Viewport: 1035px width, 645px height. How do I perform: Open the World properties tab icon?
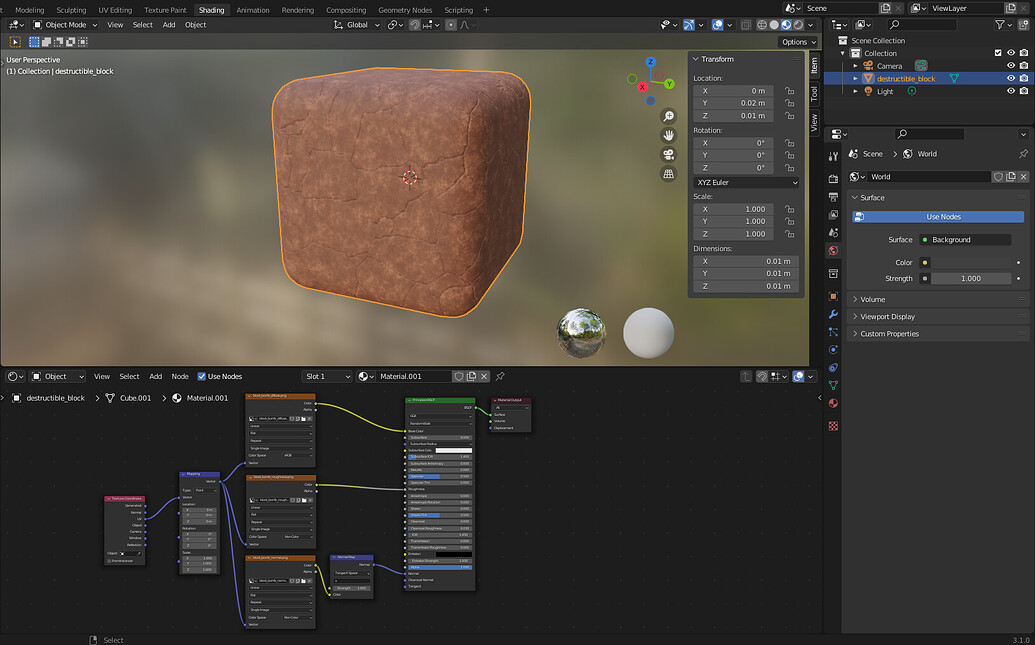pyautogui.click(x=833, y=251)
